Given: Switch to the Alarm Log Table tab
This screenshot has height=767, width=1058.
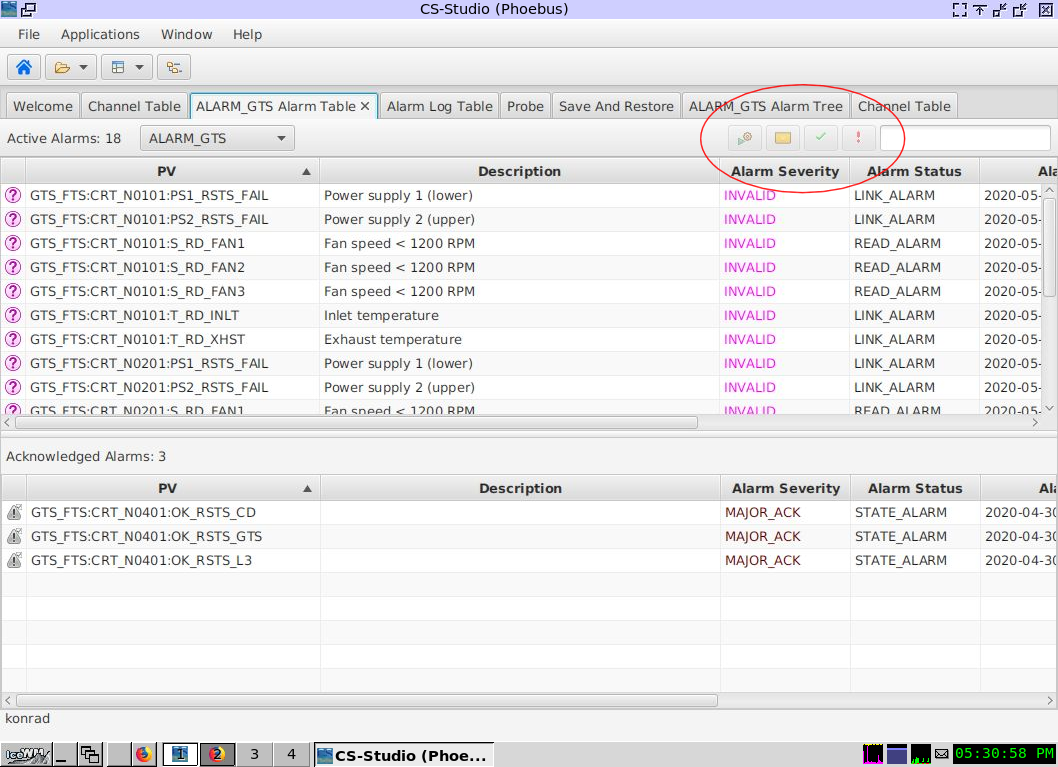Looking at the screenshot, I should (438, 105).
